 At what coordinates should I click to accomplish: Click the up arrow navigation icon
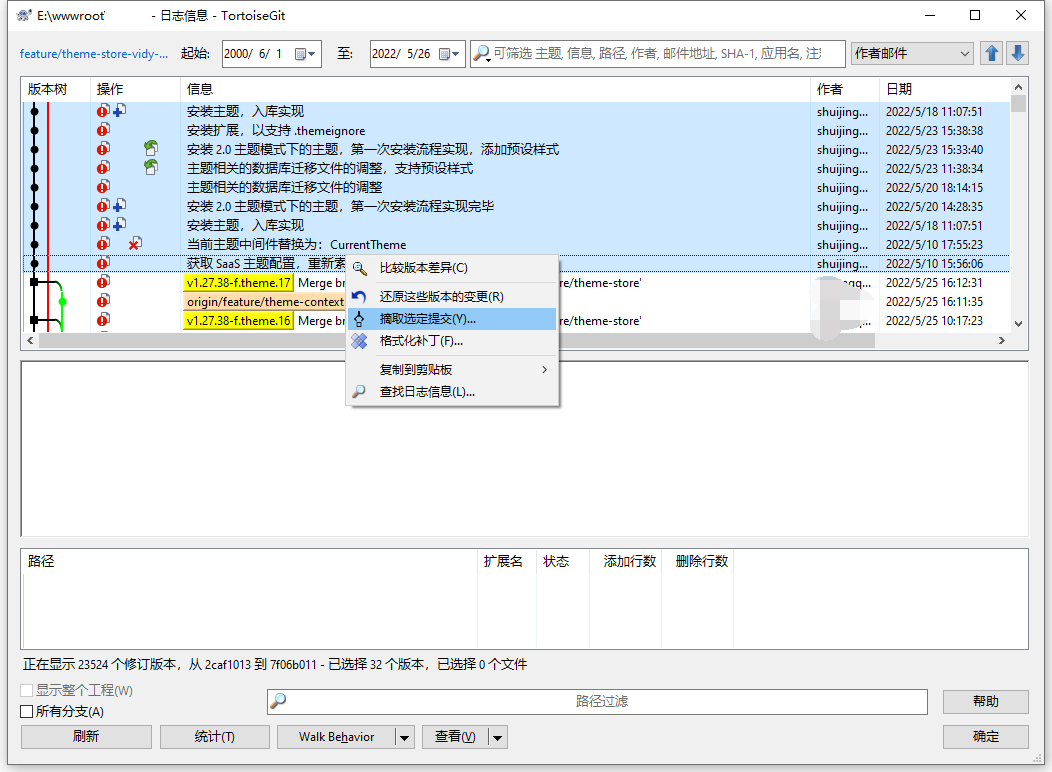tap(992, 53)
